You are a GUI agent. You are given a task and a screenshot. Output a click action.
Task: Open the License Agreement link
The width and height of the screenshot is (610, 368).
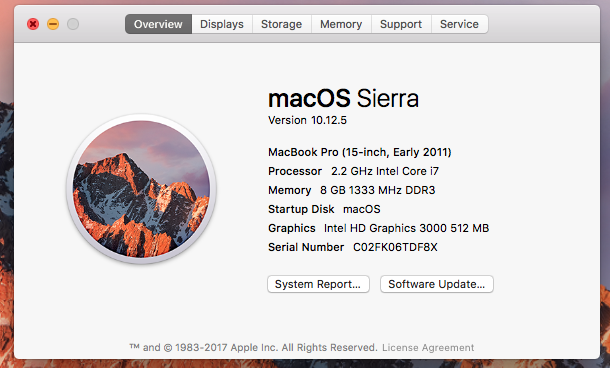tap(428, 347)
